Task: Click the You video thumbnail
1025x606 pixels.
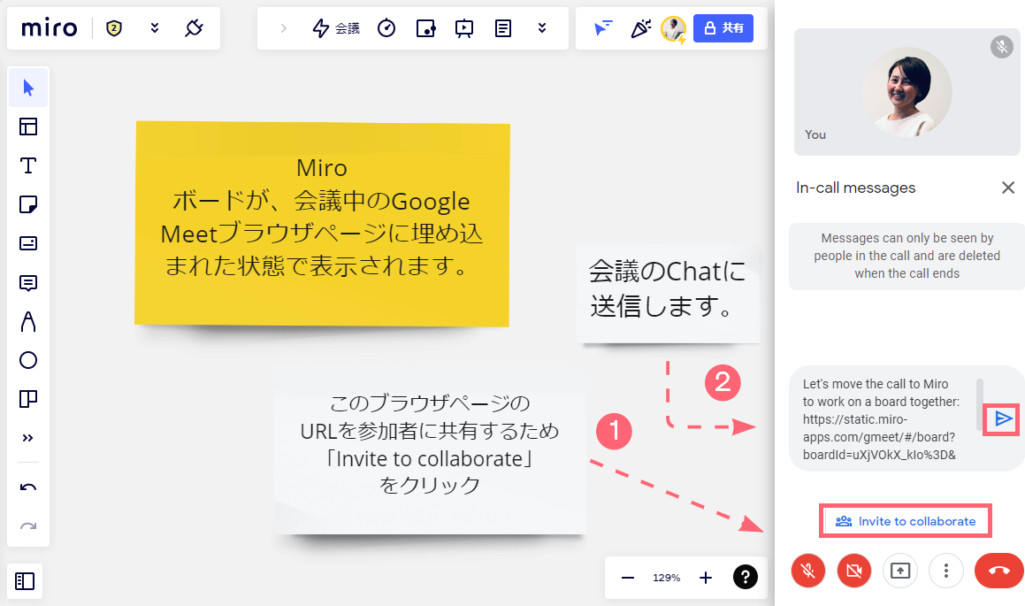Action: (x=907, y=92)
